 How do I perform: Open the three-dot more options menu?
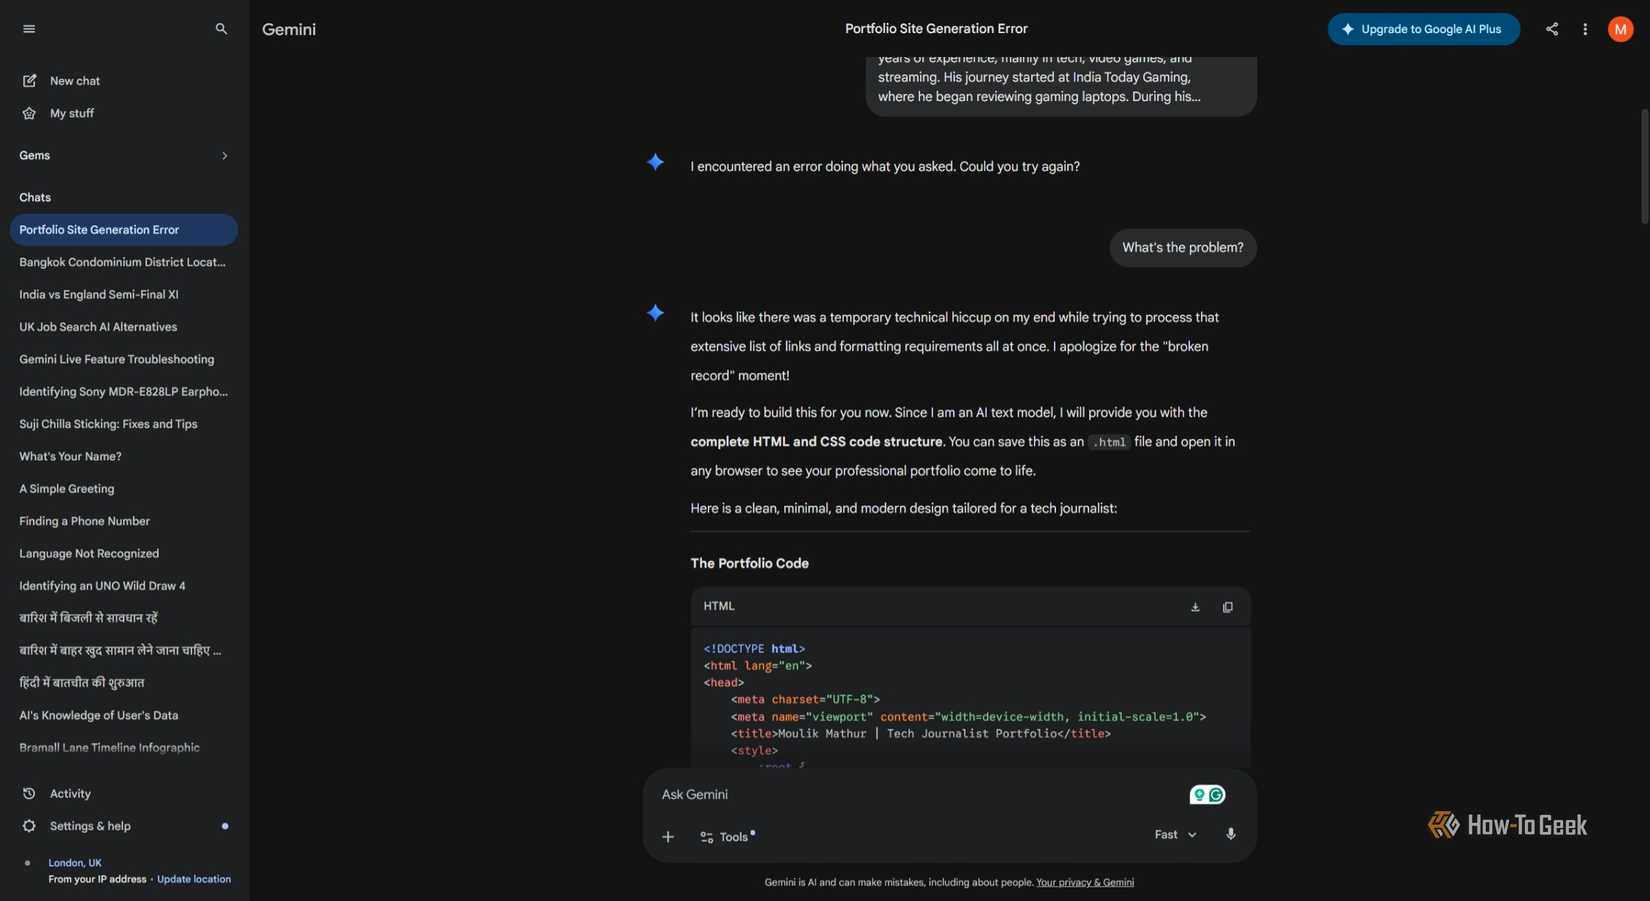(1585, 29)
